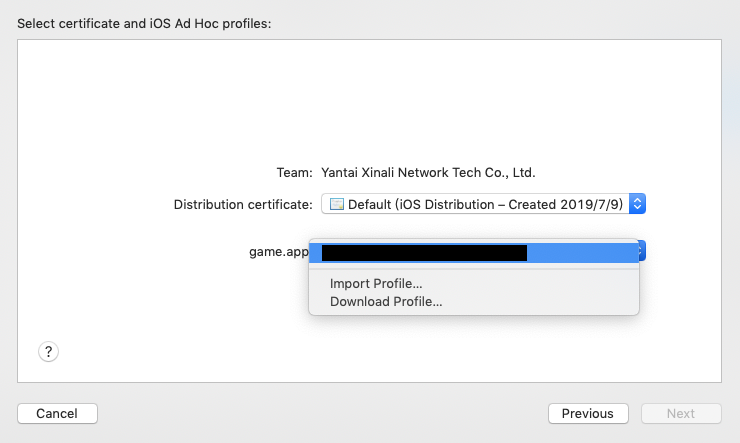Click the blue arrows of Distribution certificate popup
The width and height of the screenshot is (740, 443).
click(x=637, y=204)
